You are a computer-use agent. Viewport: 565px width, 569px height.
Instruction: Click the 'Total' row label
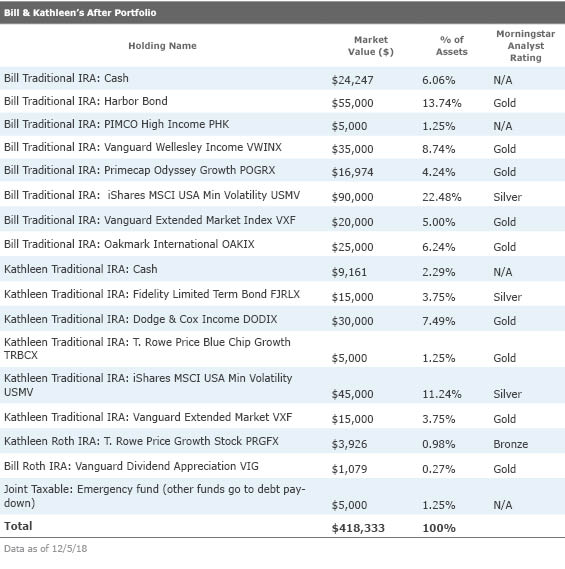coord(18,526)
